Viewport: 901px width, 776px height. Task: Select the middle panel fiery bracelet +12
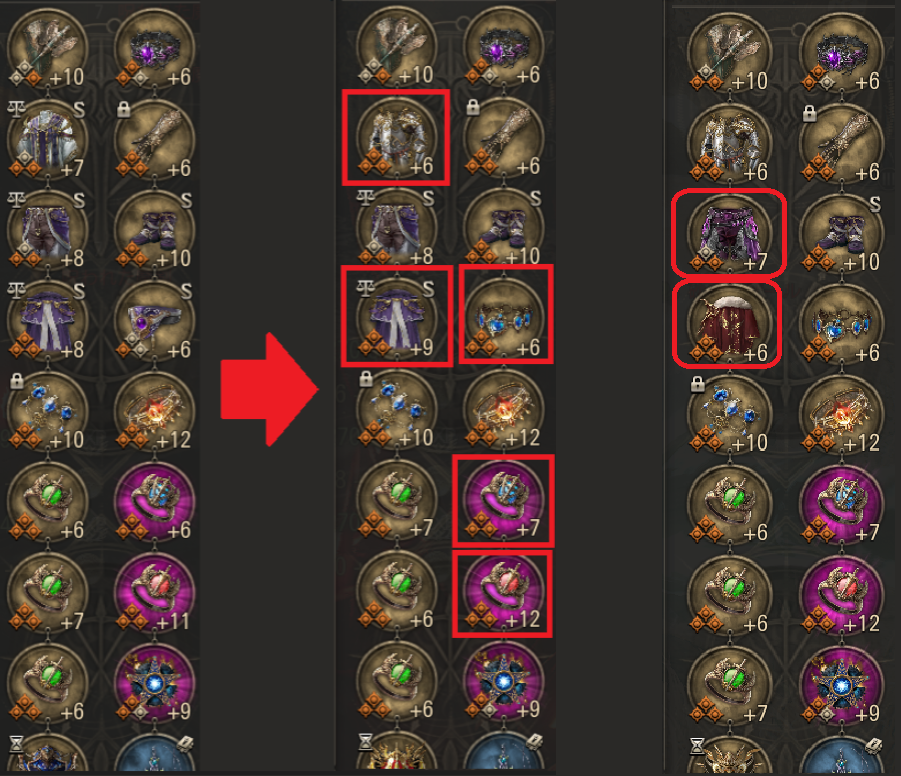pos(503,409)
